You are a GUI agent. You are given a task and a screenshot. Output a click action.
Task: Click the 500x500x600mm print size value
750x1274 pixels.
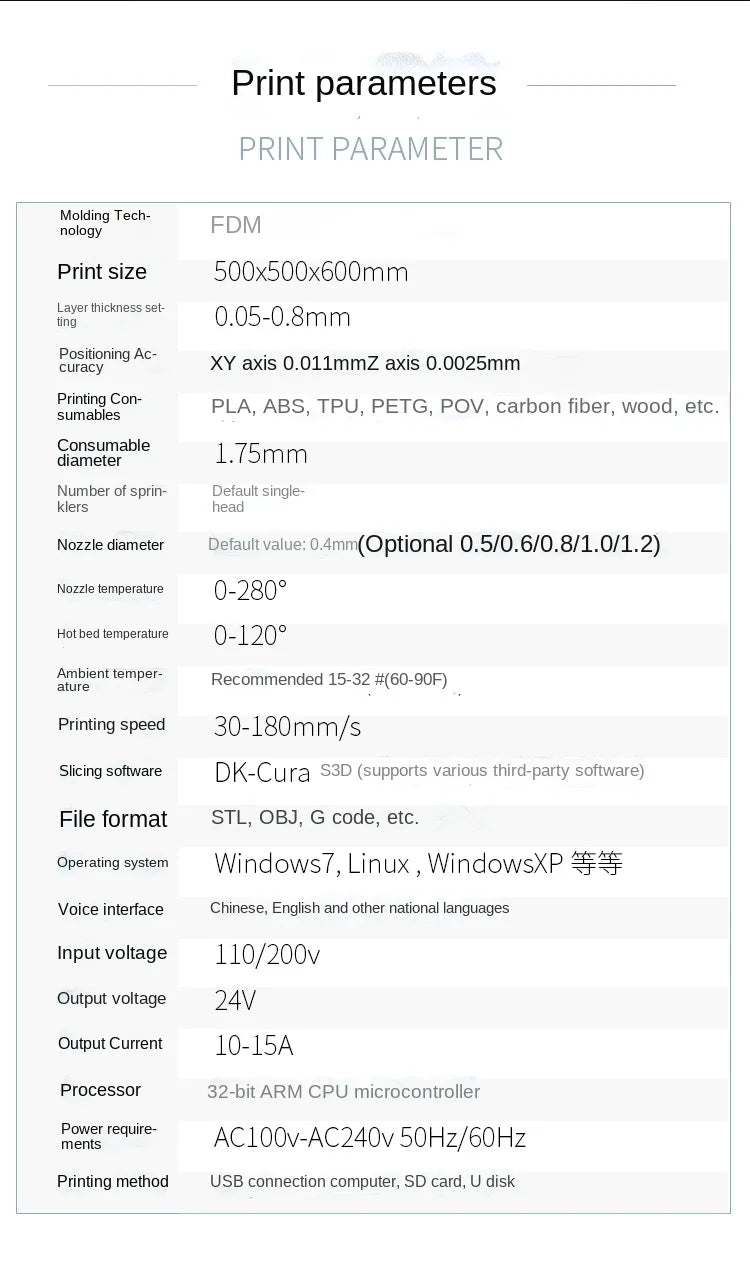[x=310, y=272]
